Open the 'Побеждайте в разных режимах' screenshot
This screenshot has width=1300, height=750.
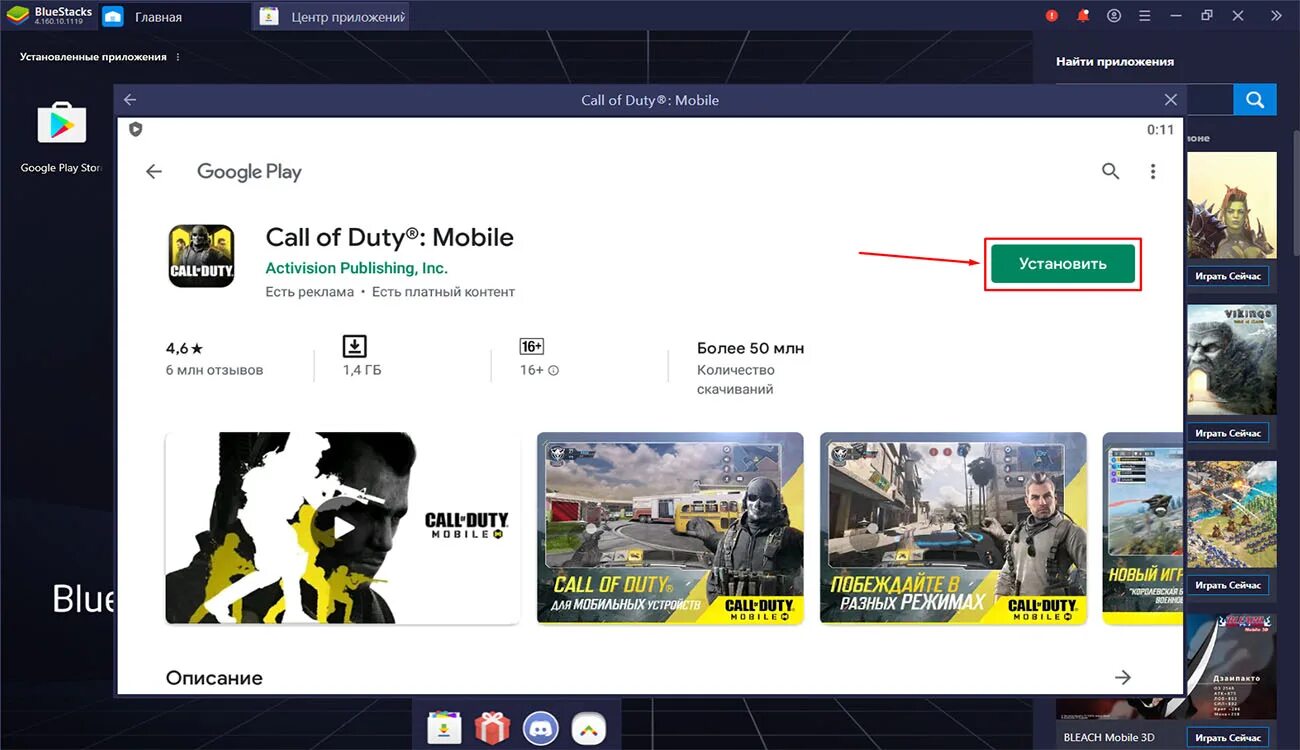953,528
